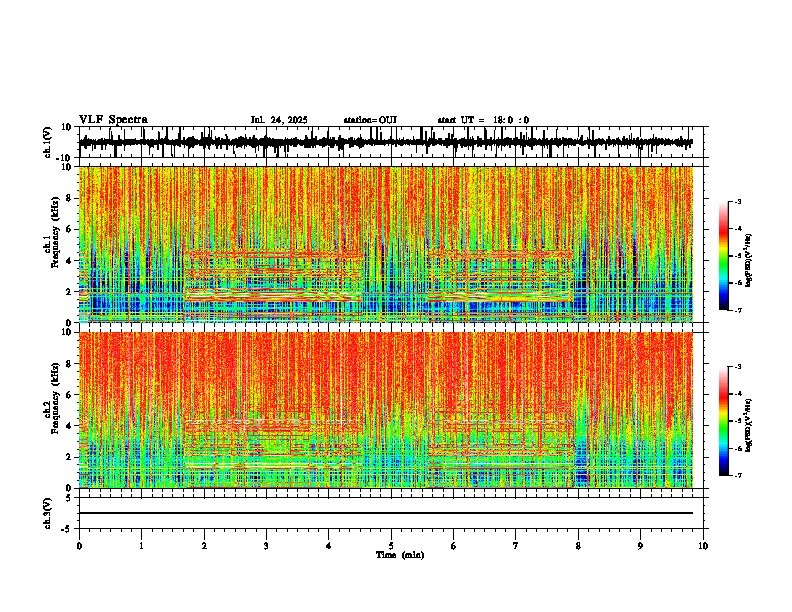Image resolution: width=792 pixels, height=612 pixels.
Task: Click the ch.2 color bar log(PSD) label
Action: click(748, 425)
